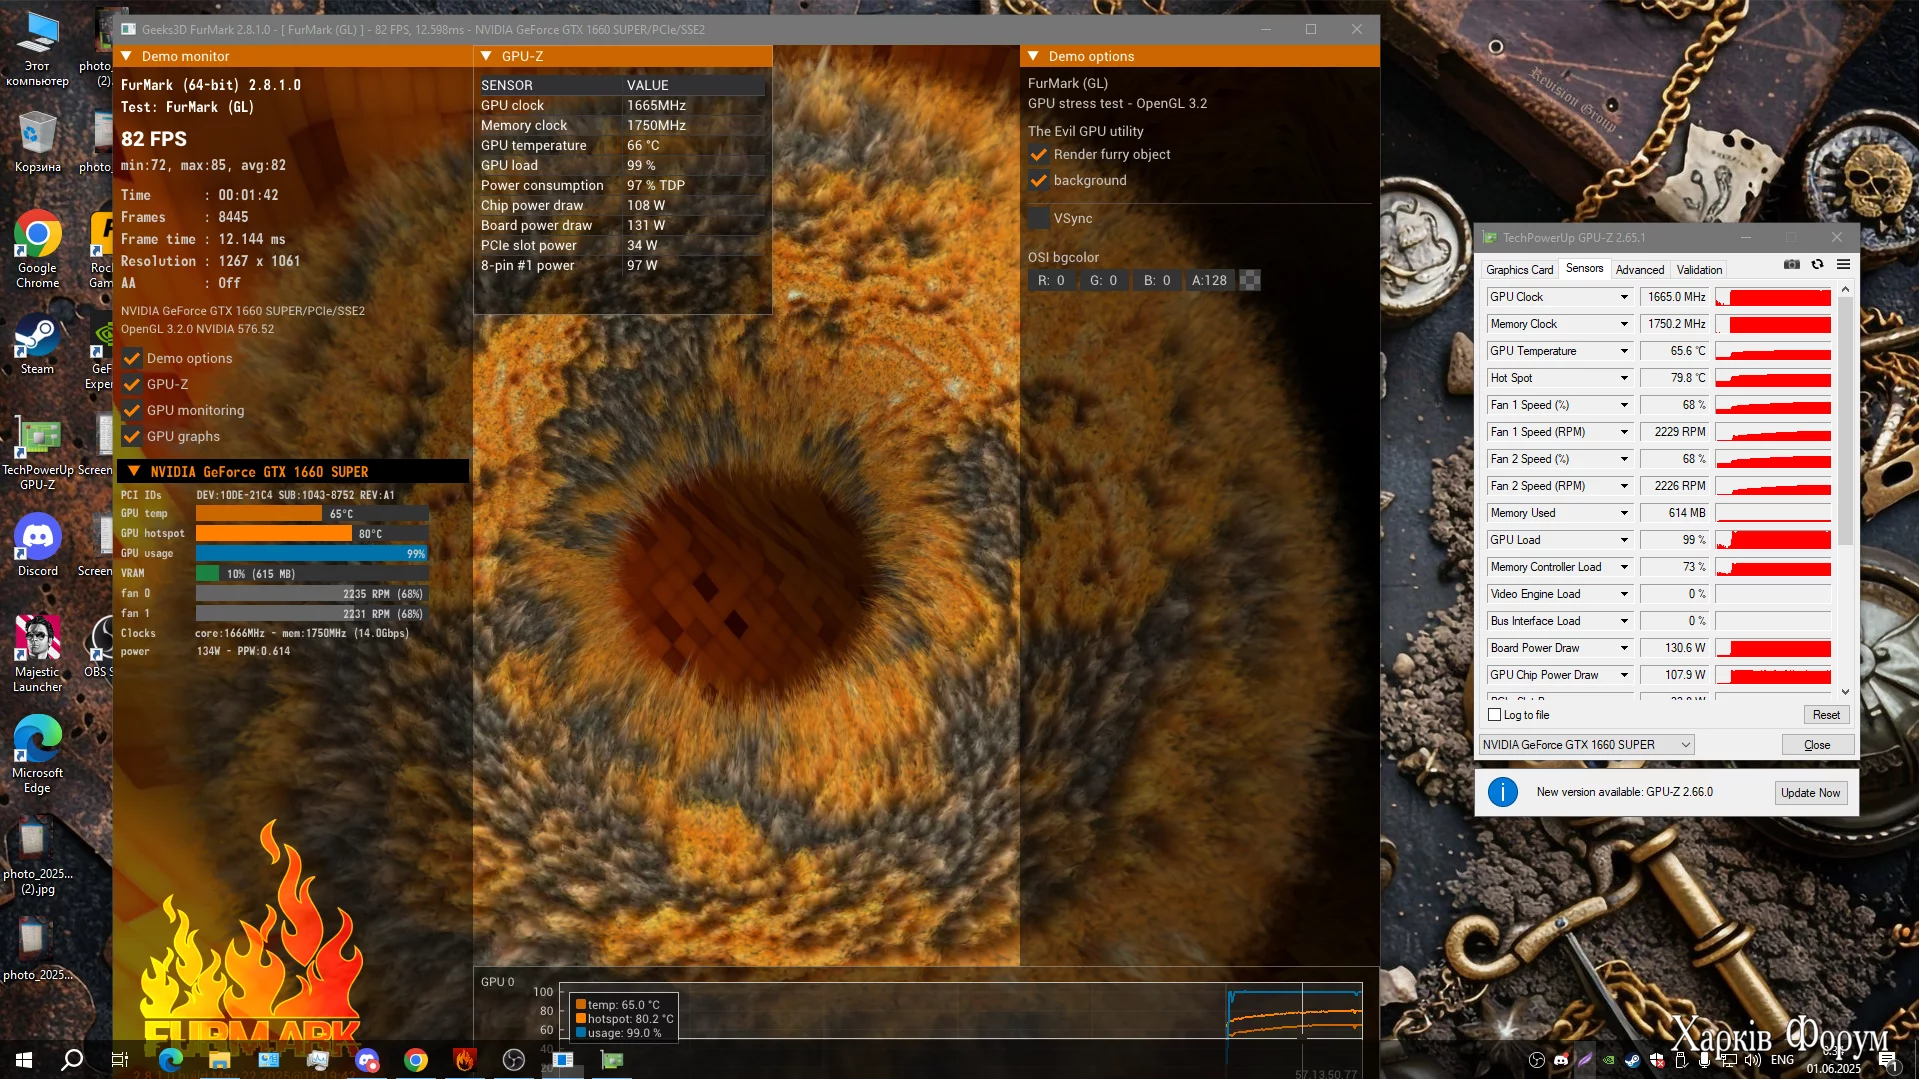Enable Log to file in GPU-Z

coord(1495,715)
